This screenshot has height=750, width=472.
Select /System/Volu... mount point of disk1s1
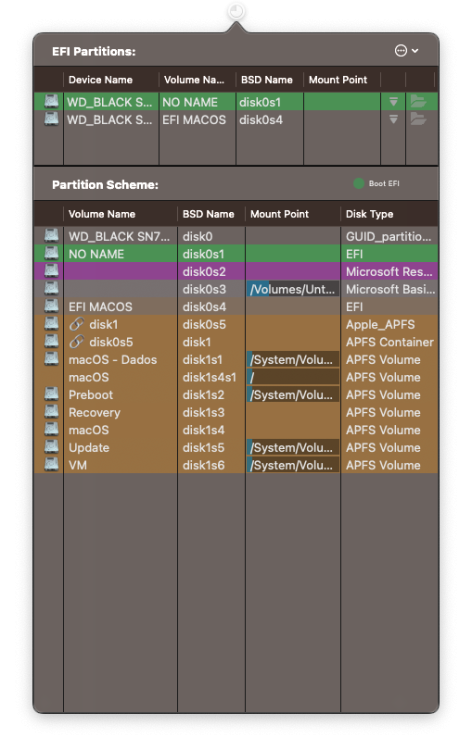click(293, 360)
